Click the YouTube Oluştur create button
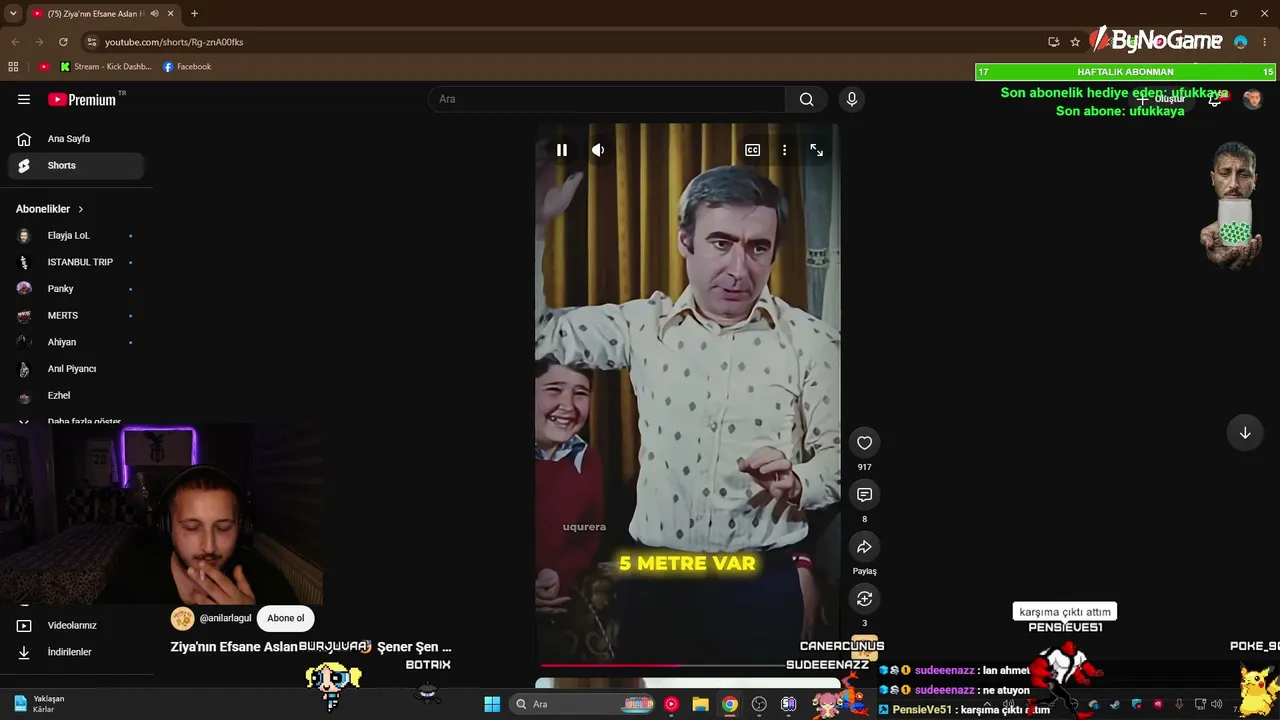The width and height of the screenshot is (1280, 720). point(1160,99)
